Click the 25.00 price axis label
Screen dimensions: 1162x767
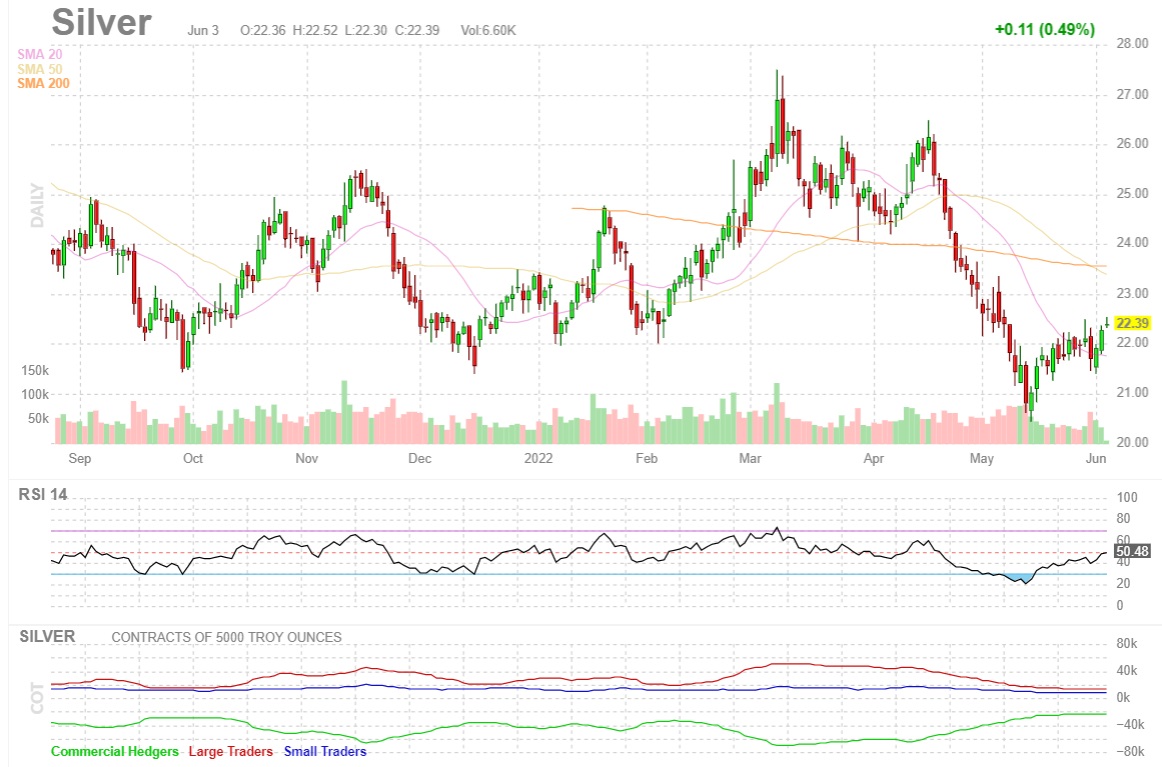pos(1132,194)
